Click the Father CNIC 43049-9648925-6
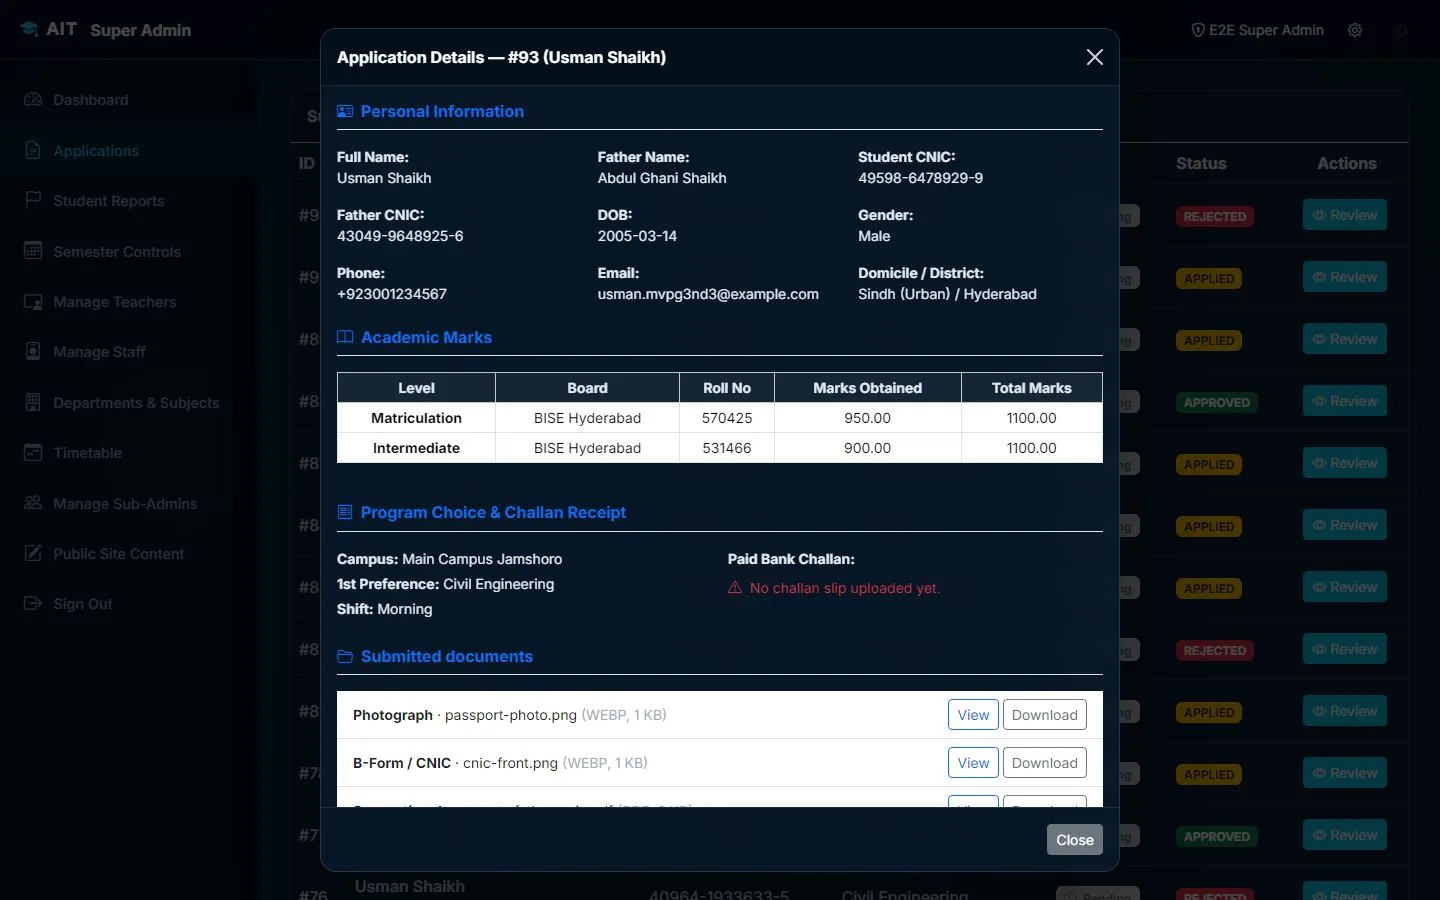The width and height of the screenshot is (1440, 900). click(400, 236)
